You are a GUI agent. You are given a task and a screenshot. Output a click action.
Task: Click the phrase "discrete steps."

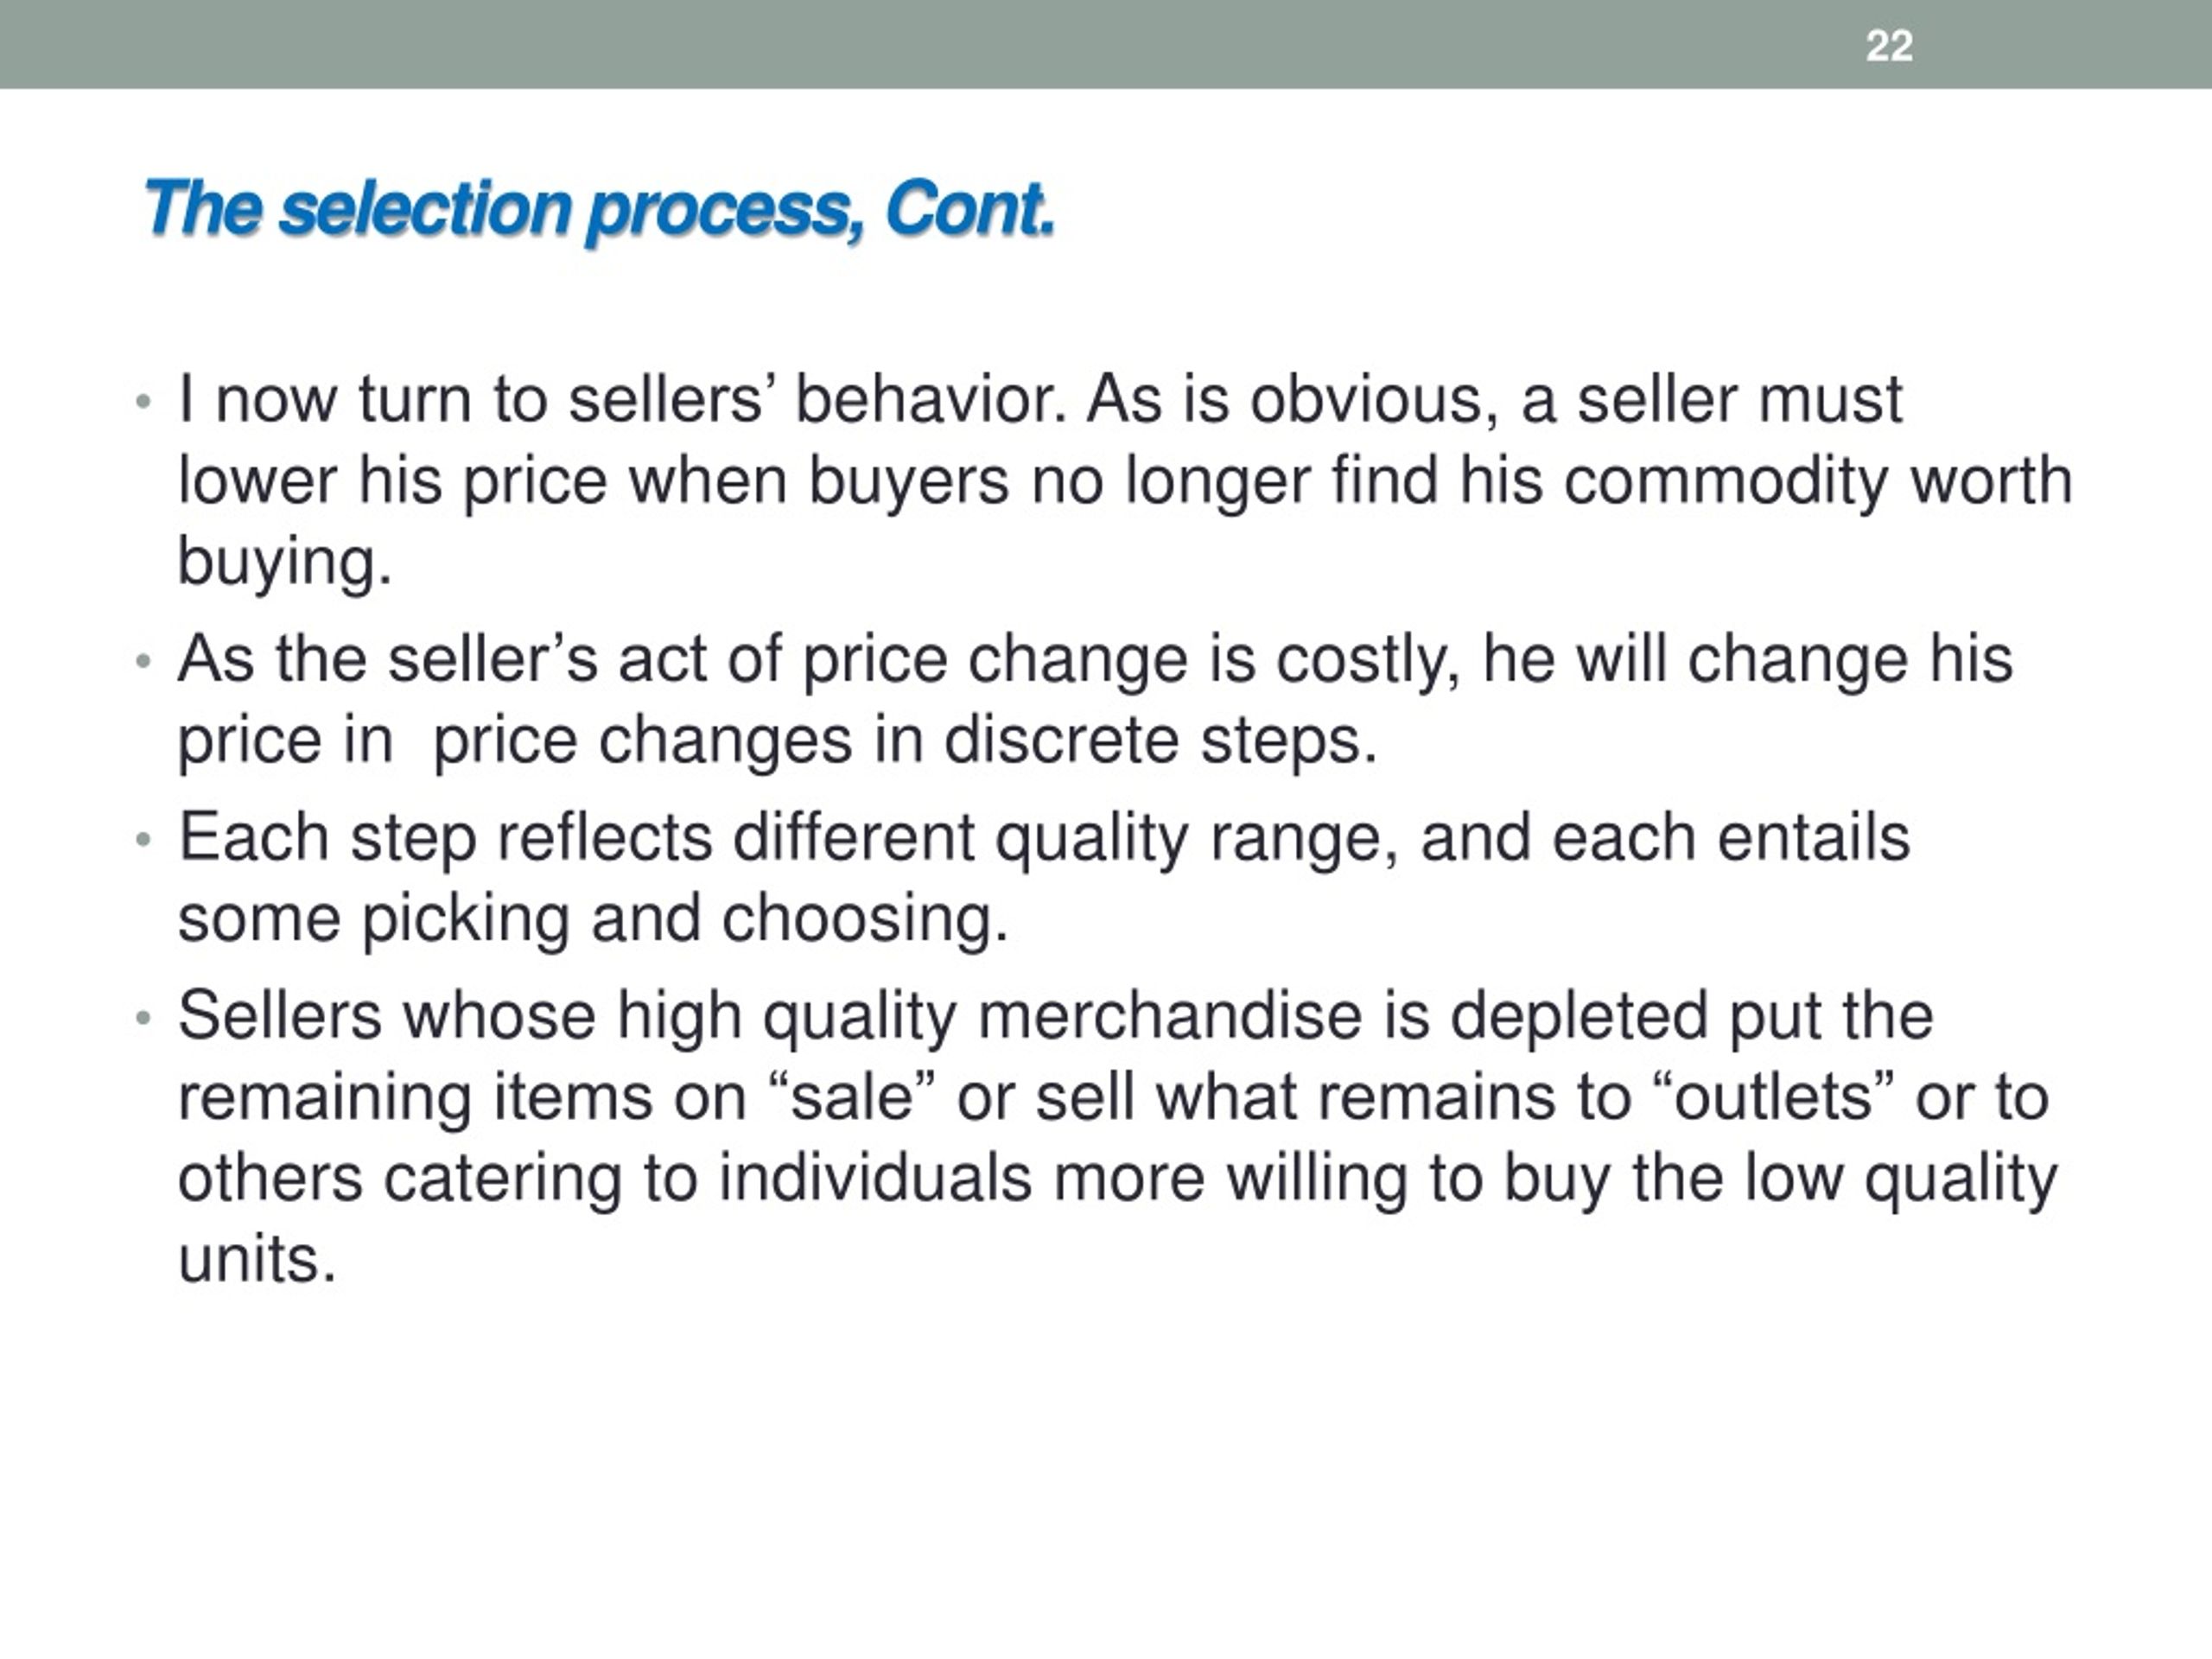pos(1160,741)
